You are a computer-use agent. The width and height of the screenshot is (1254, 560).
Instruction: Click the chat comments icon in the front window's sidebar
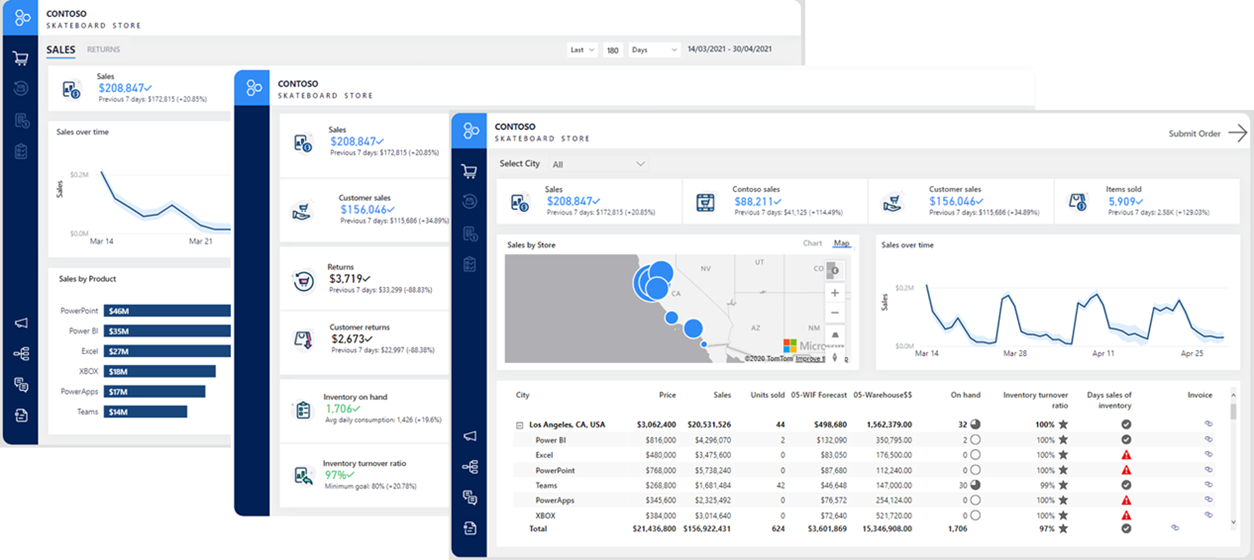[469, 497]
